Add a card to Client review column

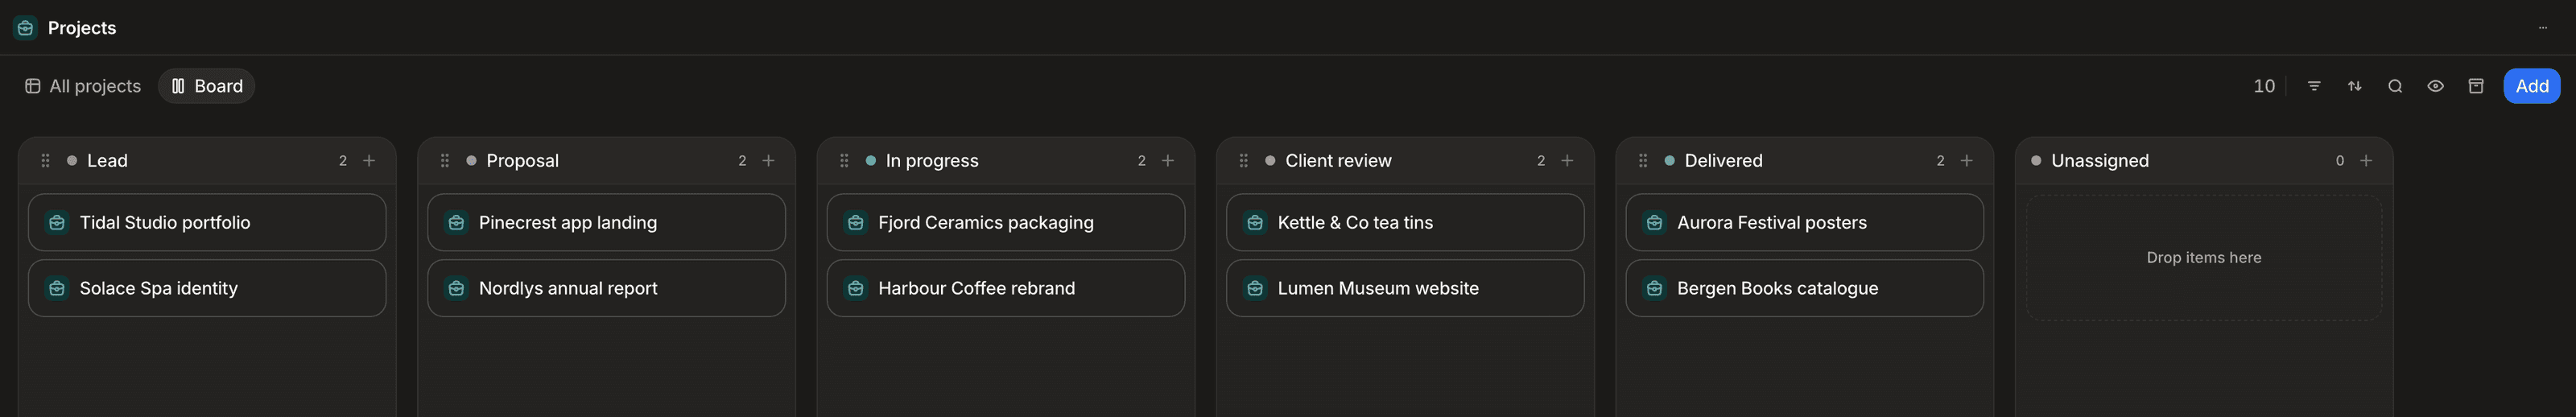(1567, 161)
